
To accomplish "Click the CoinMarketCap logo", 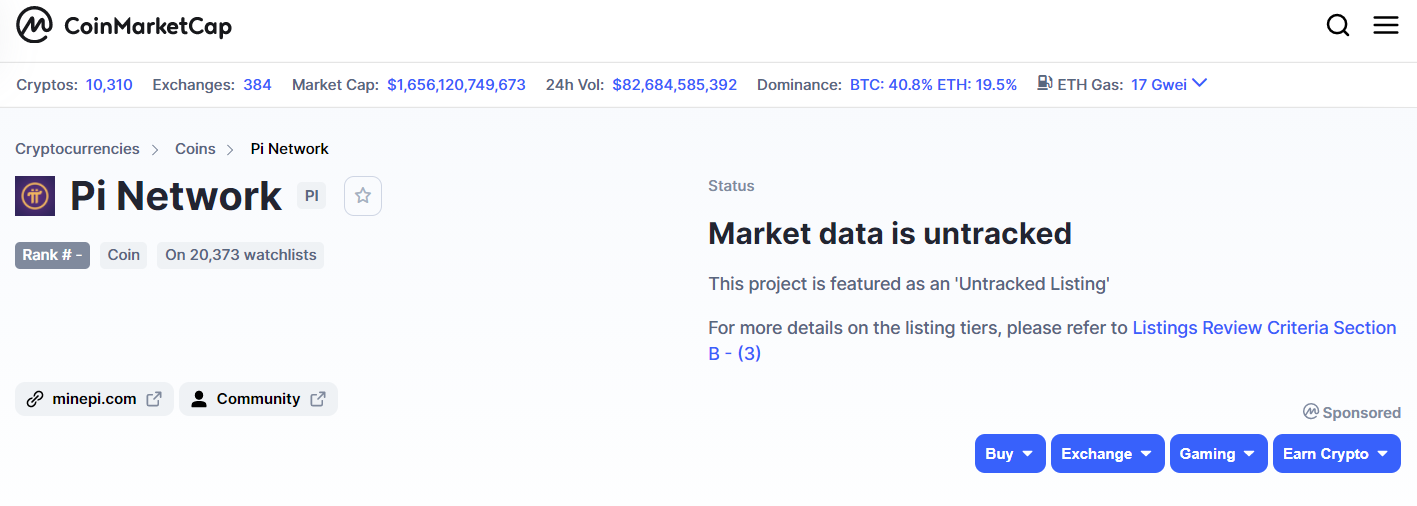I will pyautogui.click(x=124, y=26).
